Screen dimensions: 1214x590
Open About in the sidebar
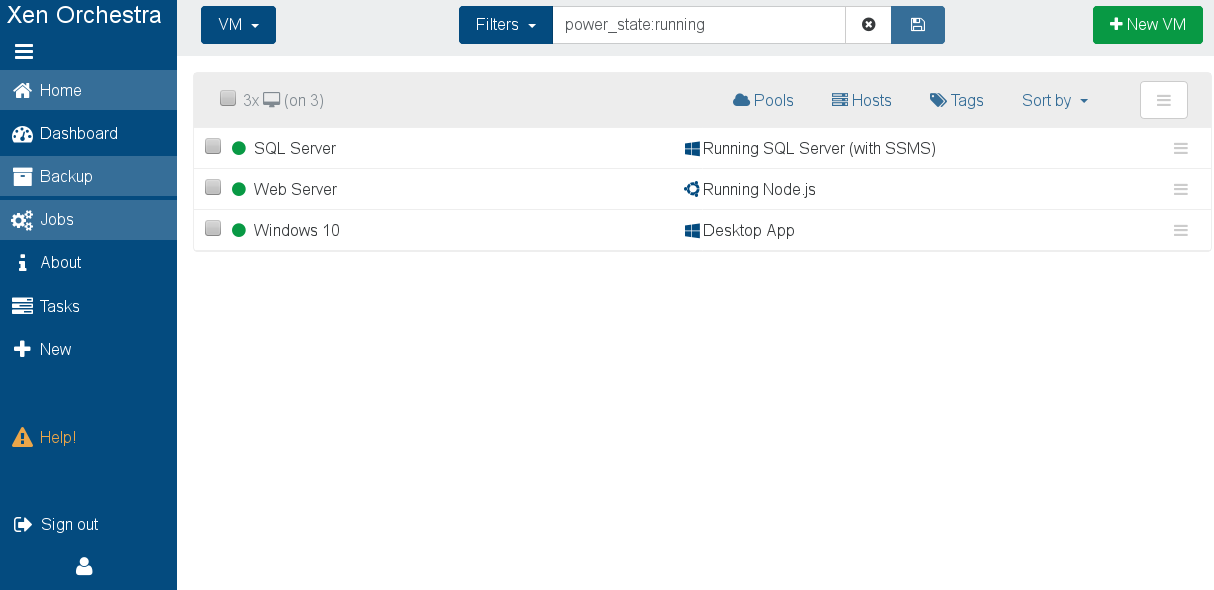88,262
